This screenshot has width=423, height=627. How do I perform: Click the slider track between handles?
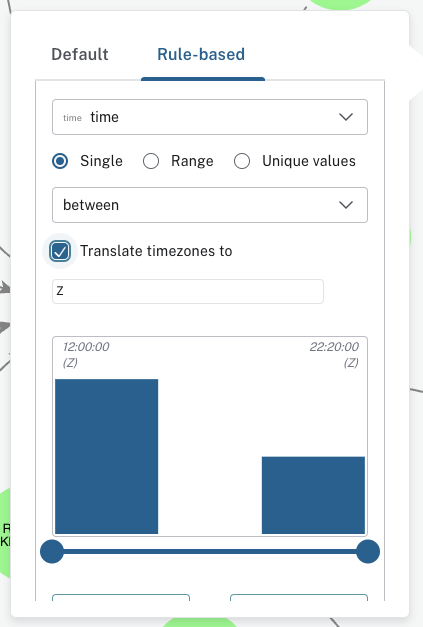pyautogui.click(x=210, y=551)
